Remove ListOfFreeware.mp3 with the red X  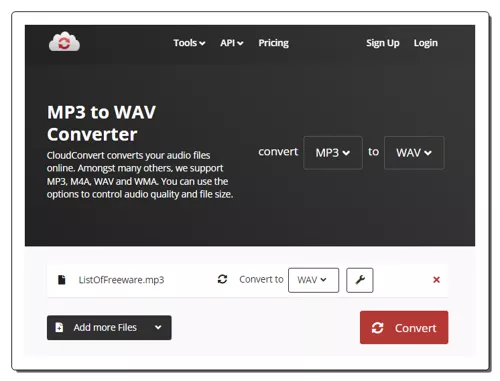point(436,280)
